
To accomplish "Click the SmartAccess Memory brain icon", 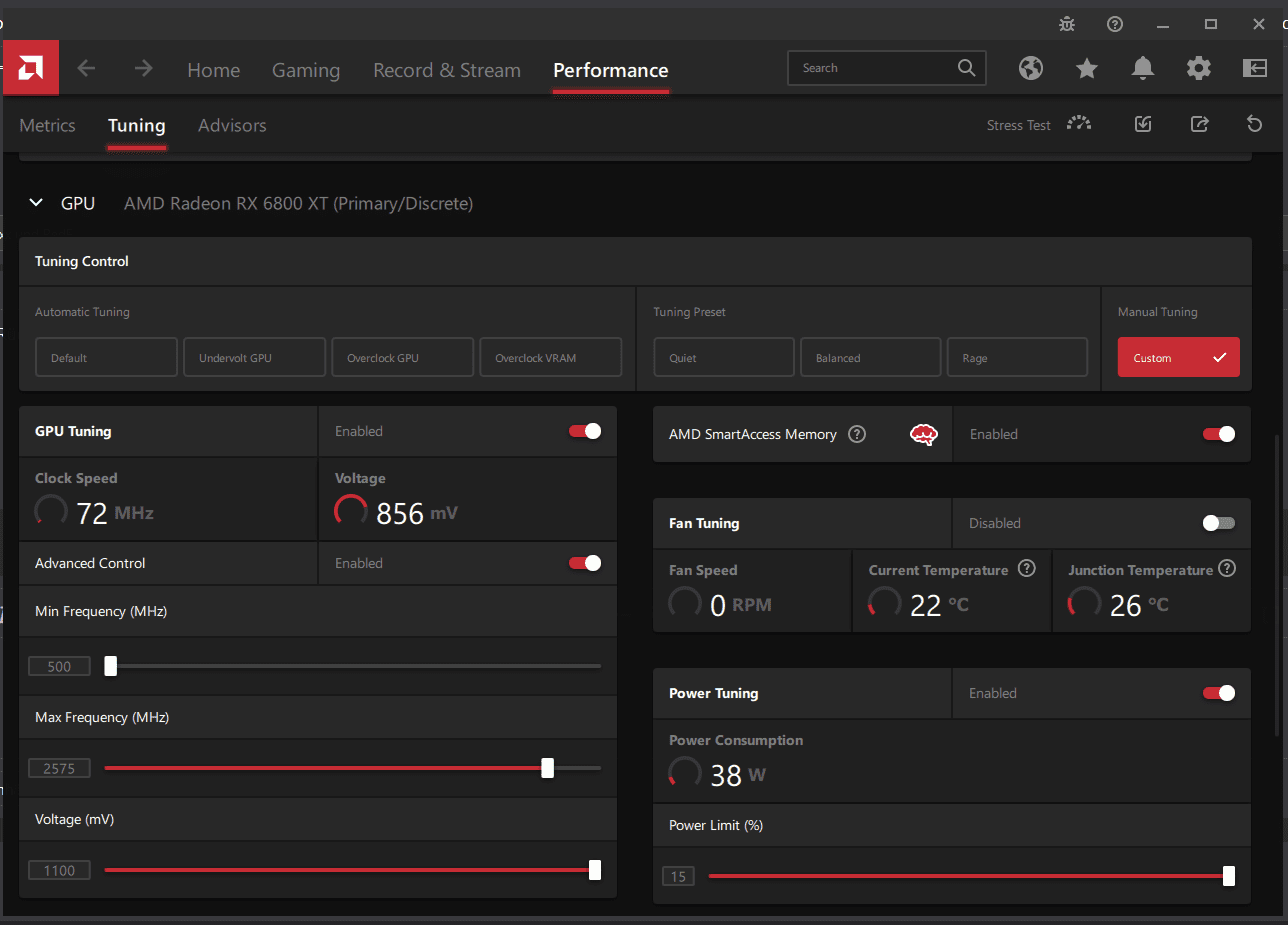I will click(x=924, y=434).
